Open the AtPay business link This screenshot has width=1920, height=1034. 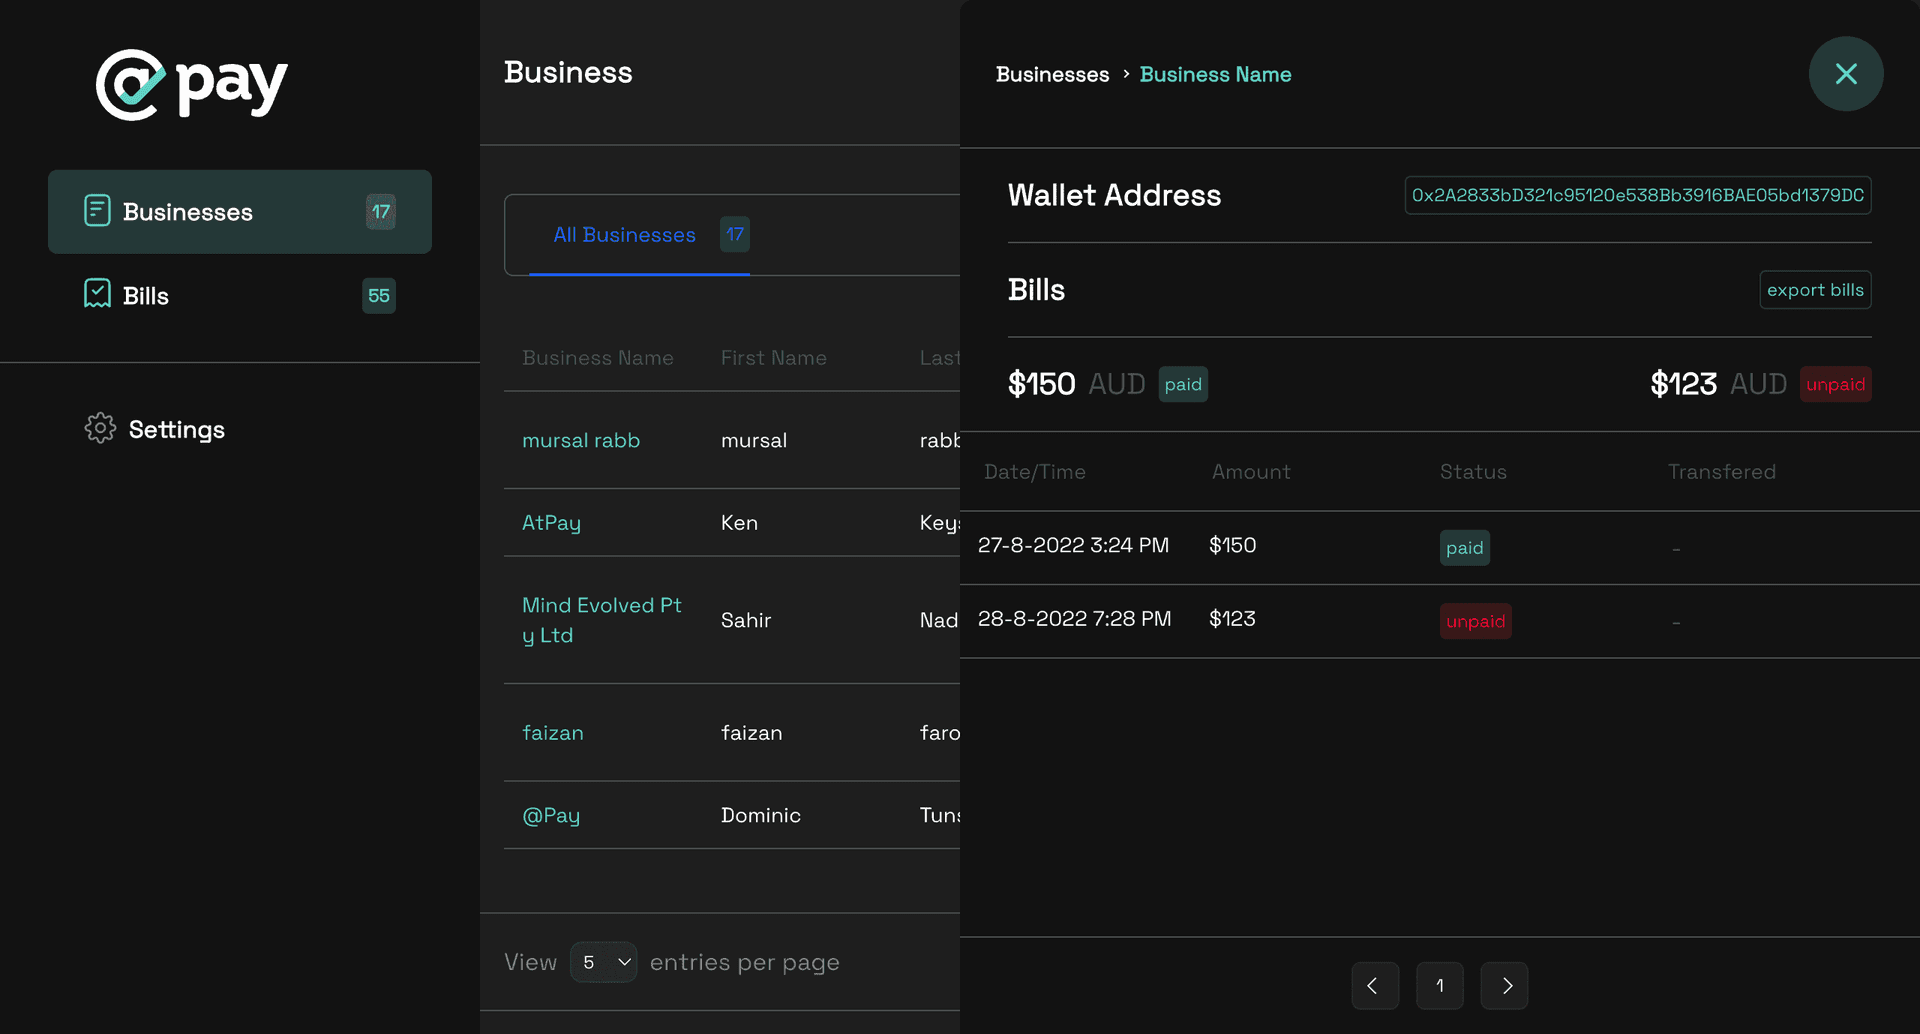pyautogui.click(x=551, y=523)
